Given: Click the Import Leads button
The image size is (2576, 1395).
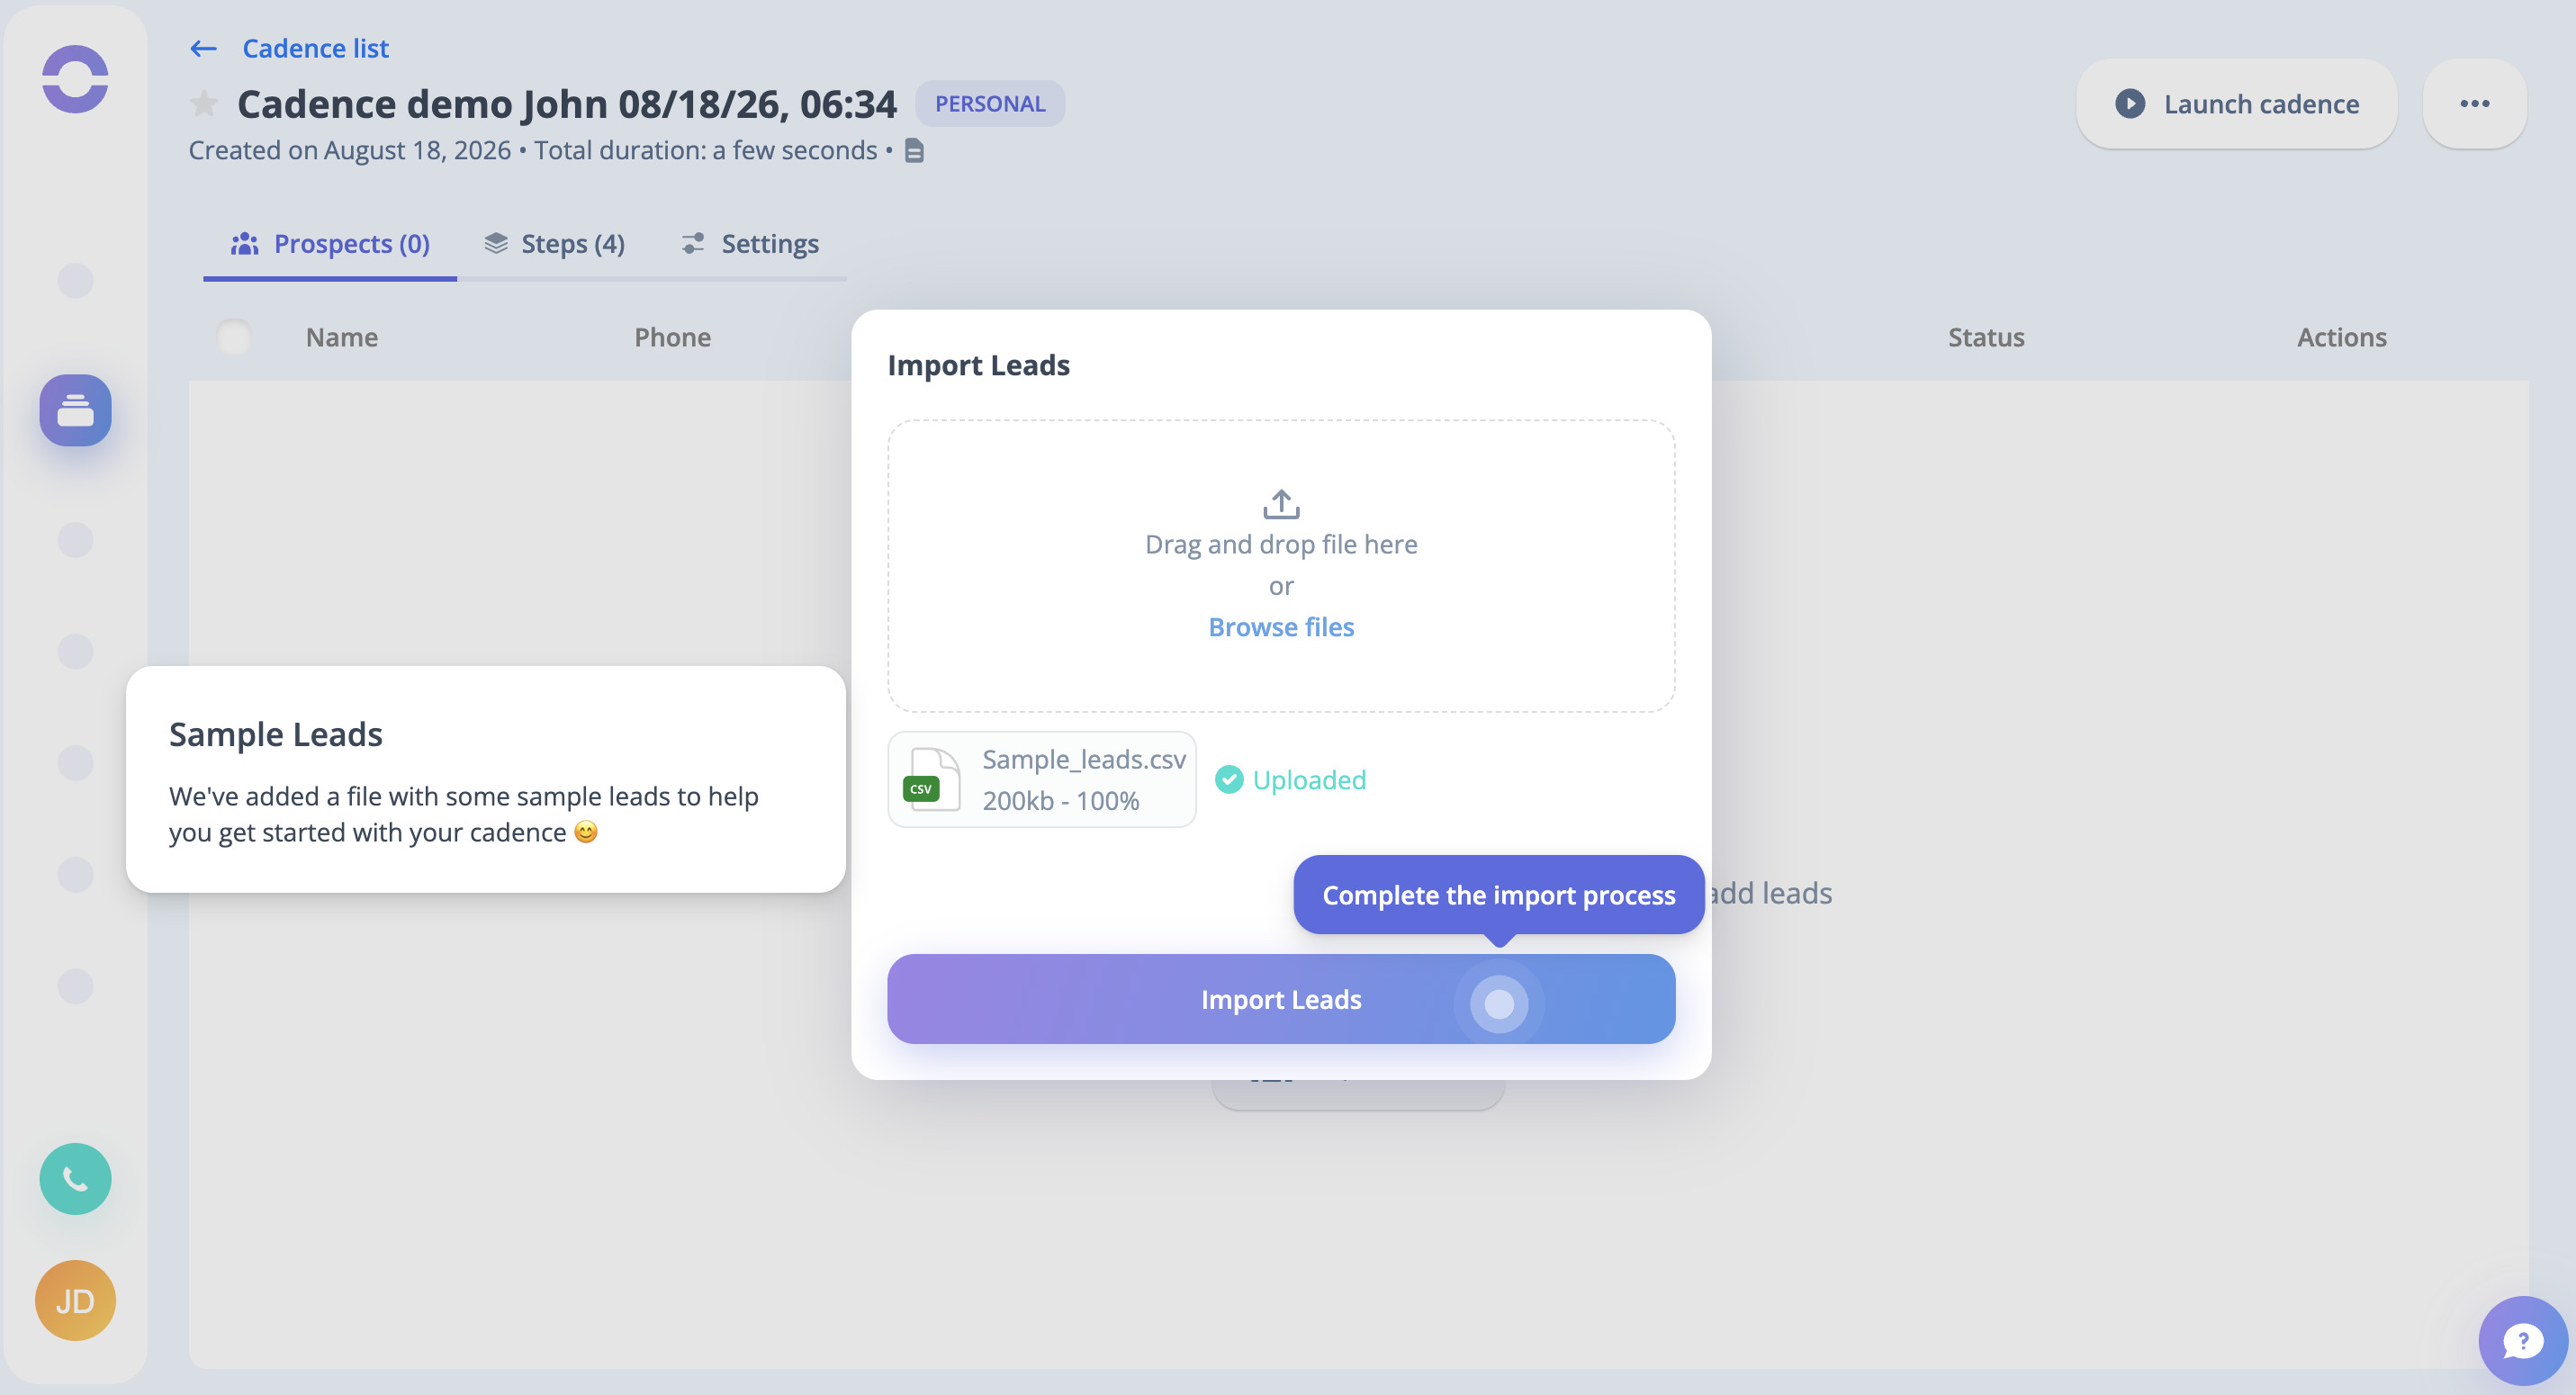Looking at the screenshot, I should coord(1281,999).
